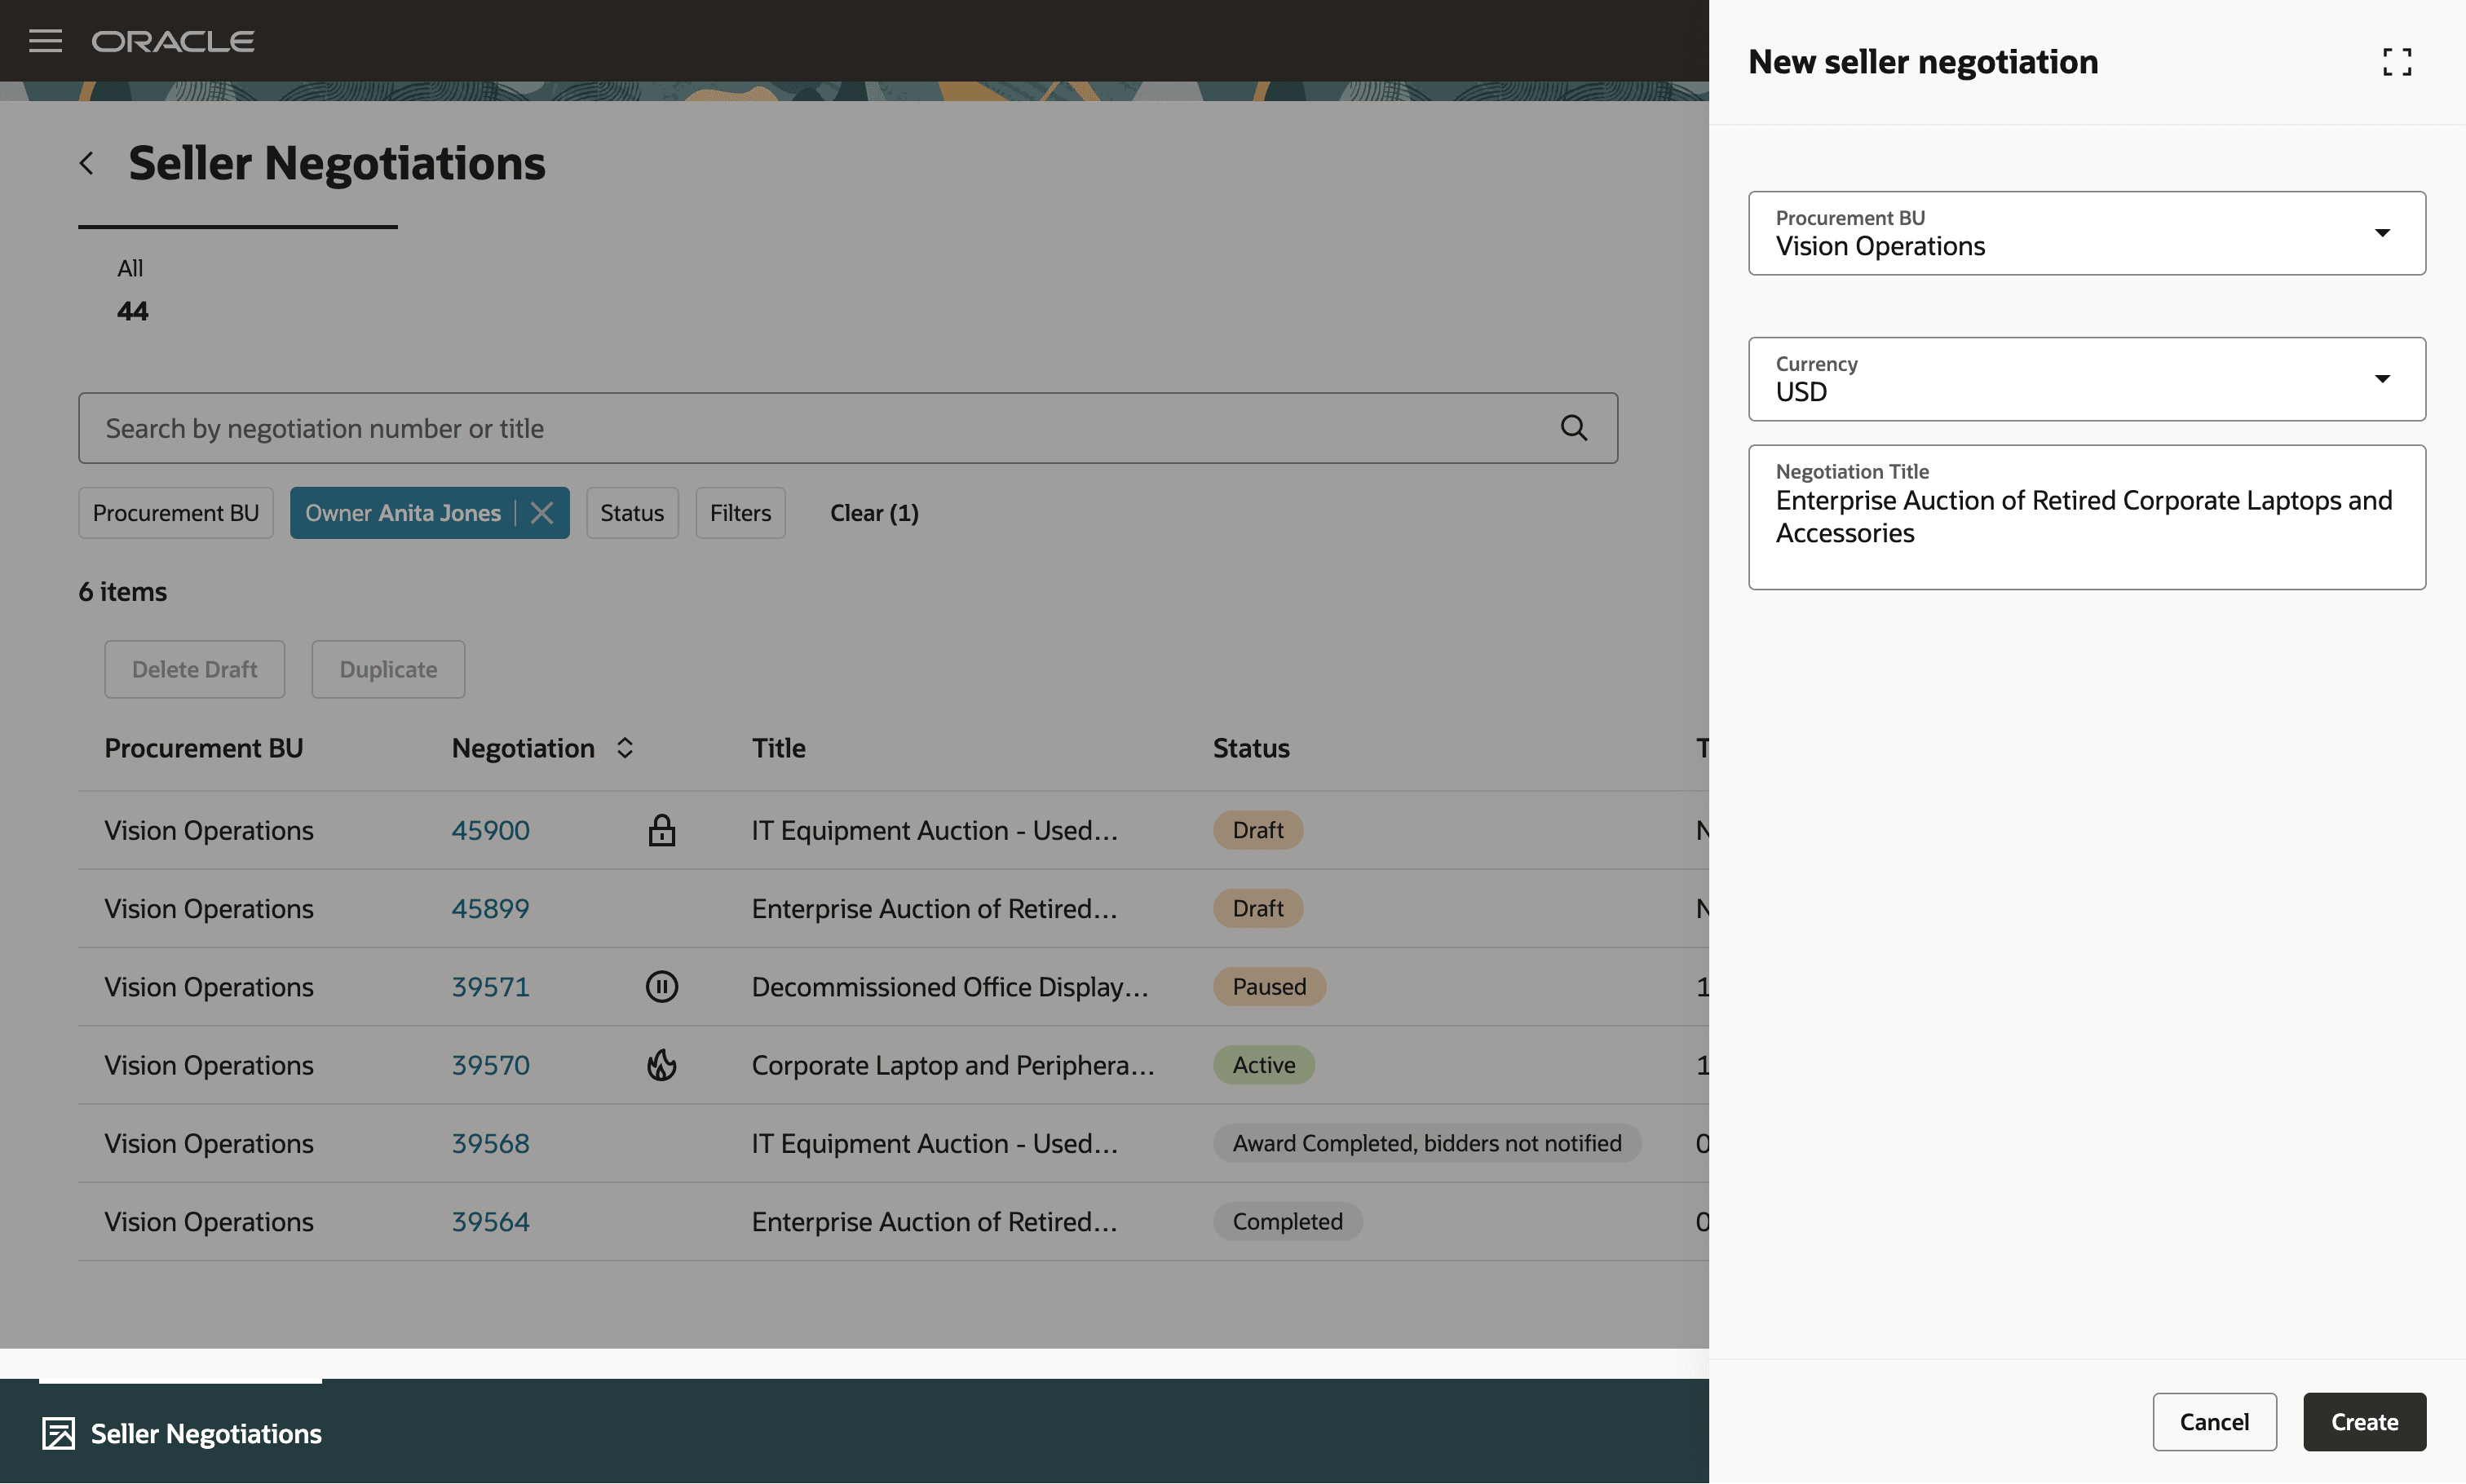Click the Seller Negotiations page title
Screen dimensions: 2466x1484
(x=337, y=163)
